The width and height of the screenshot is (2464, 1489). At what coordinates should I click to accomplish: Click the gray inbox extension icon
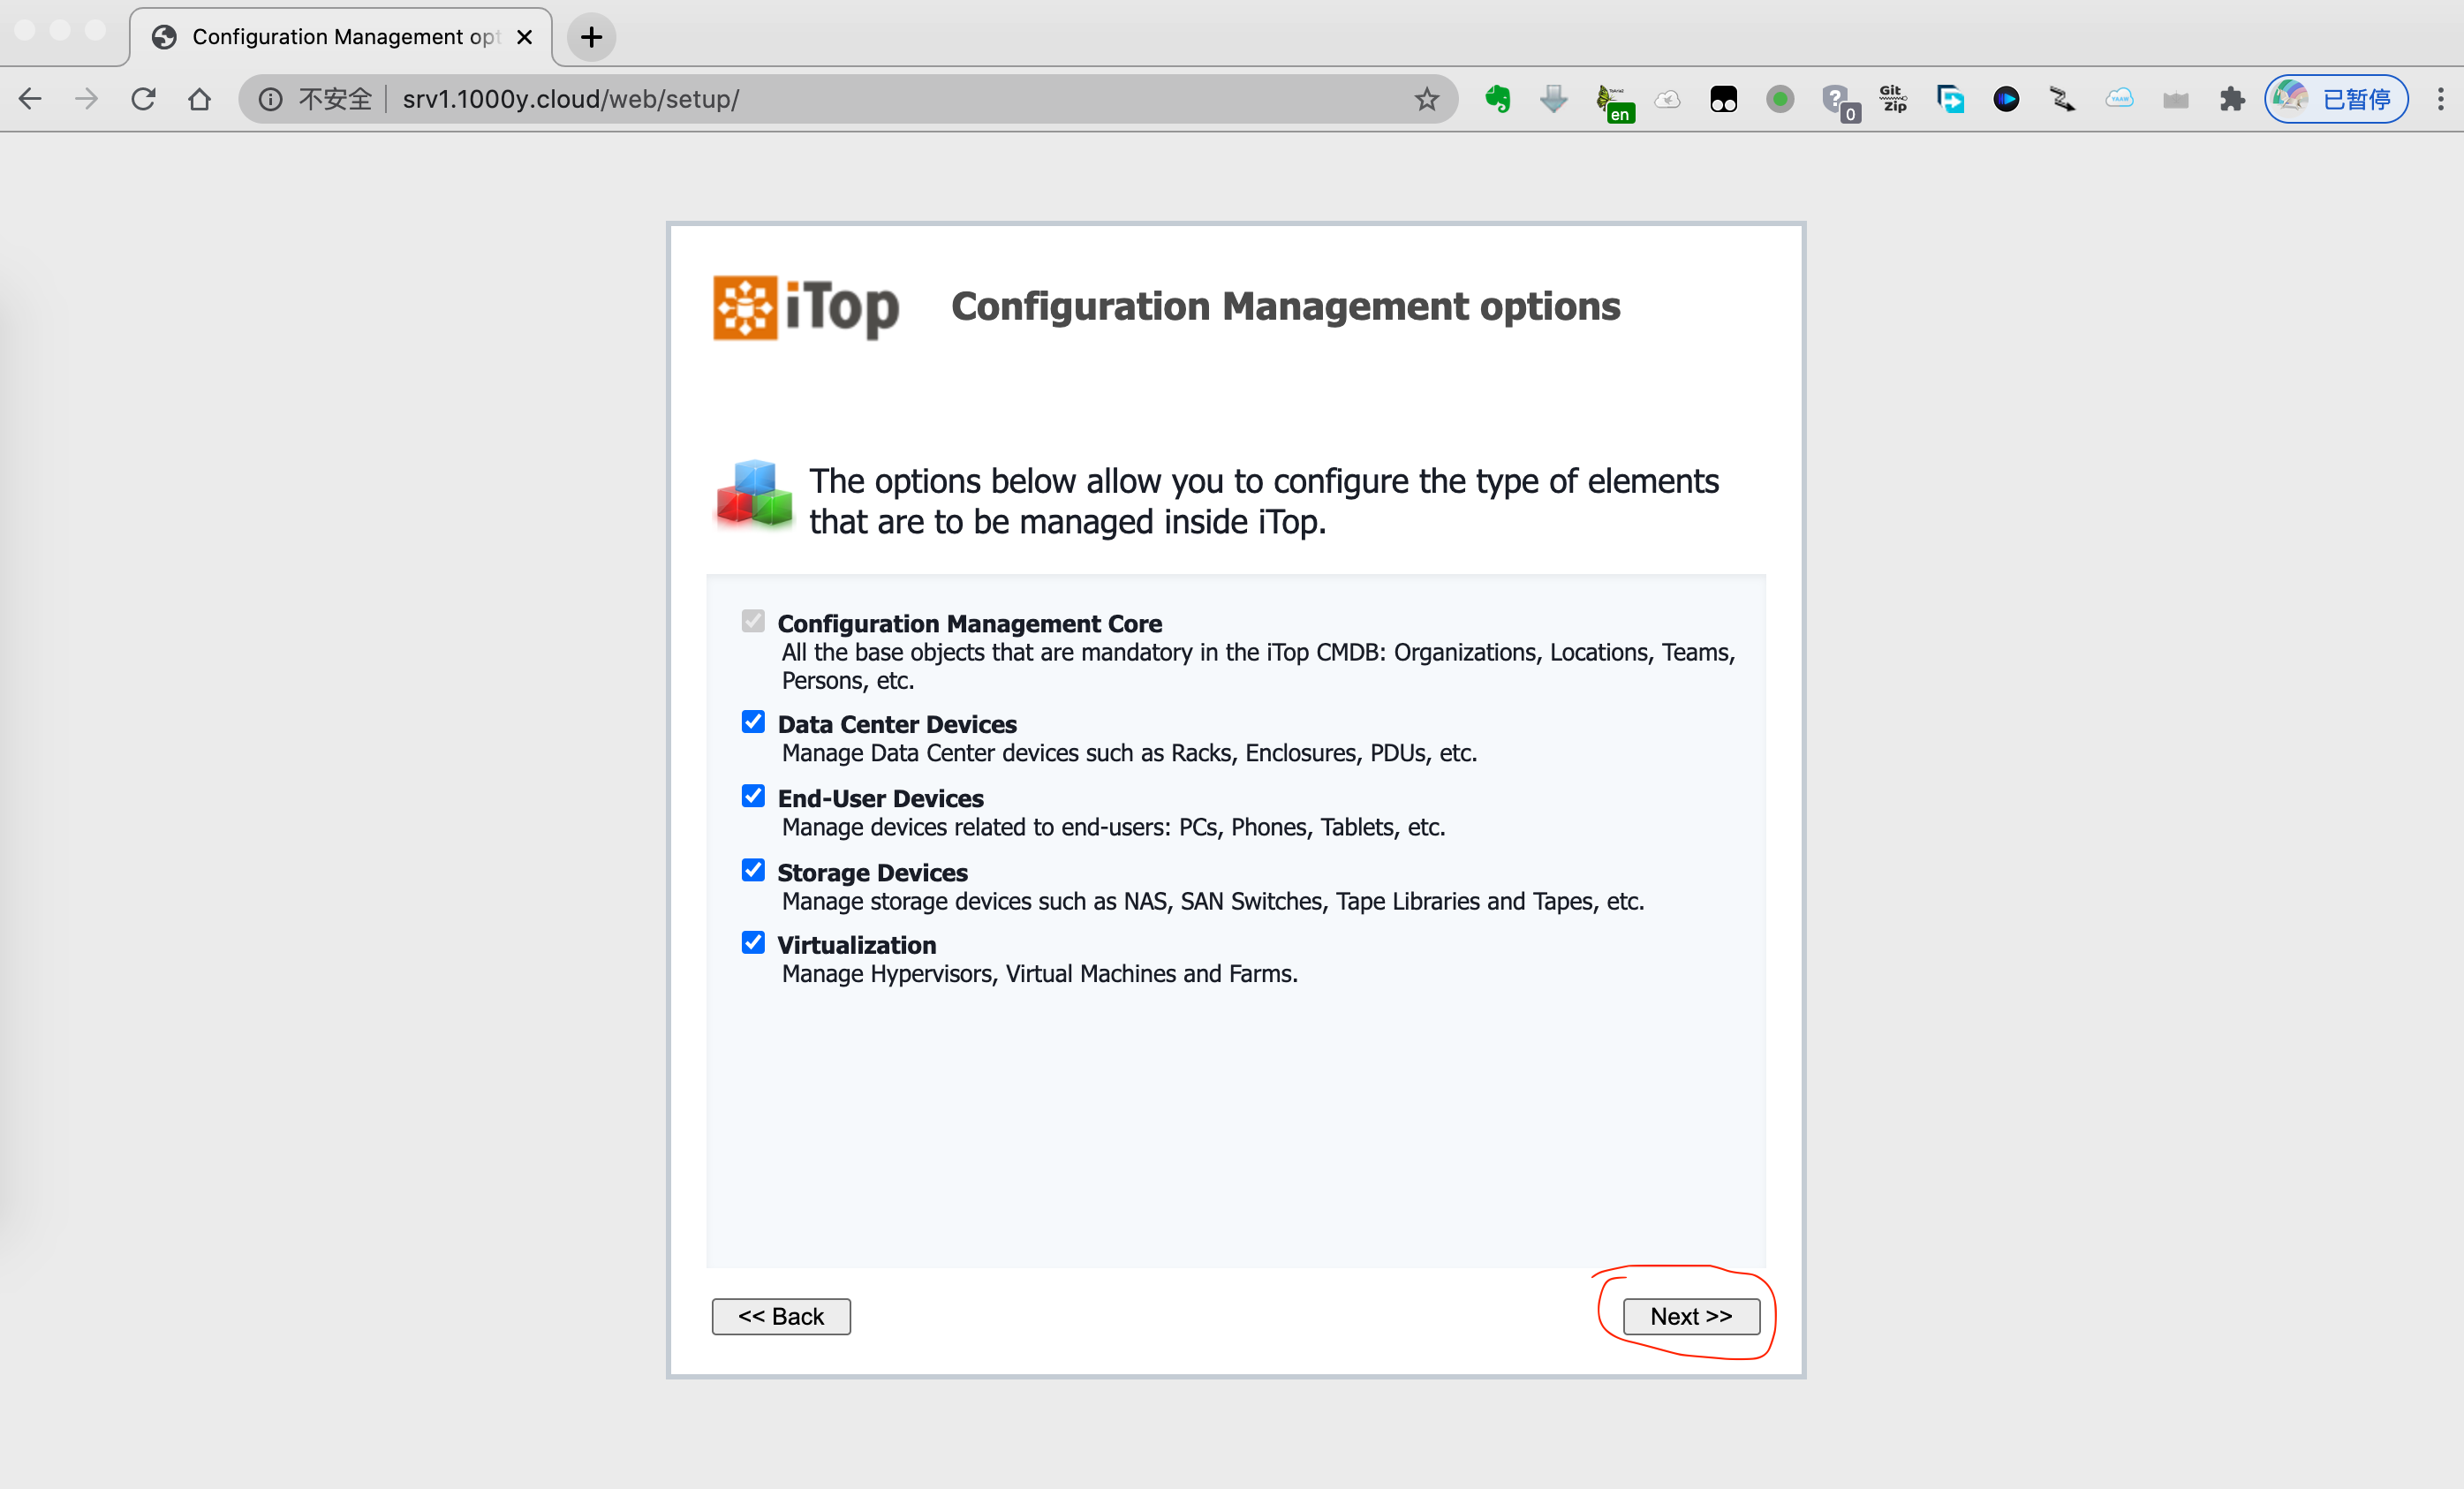[2175, 99]
